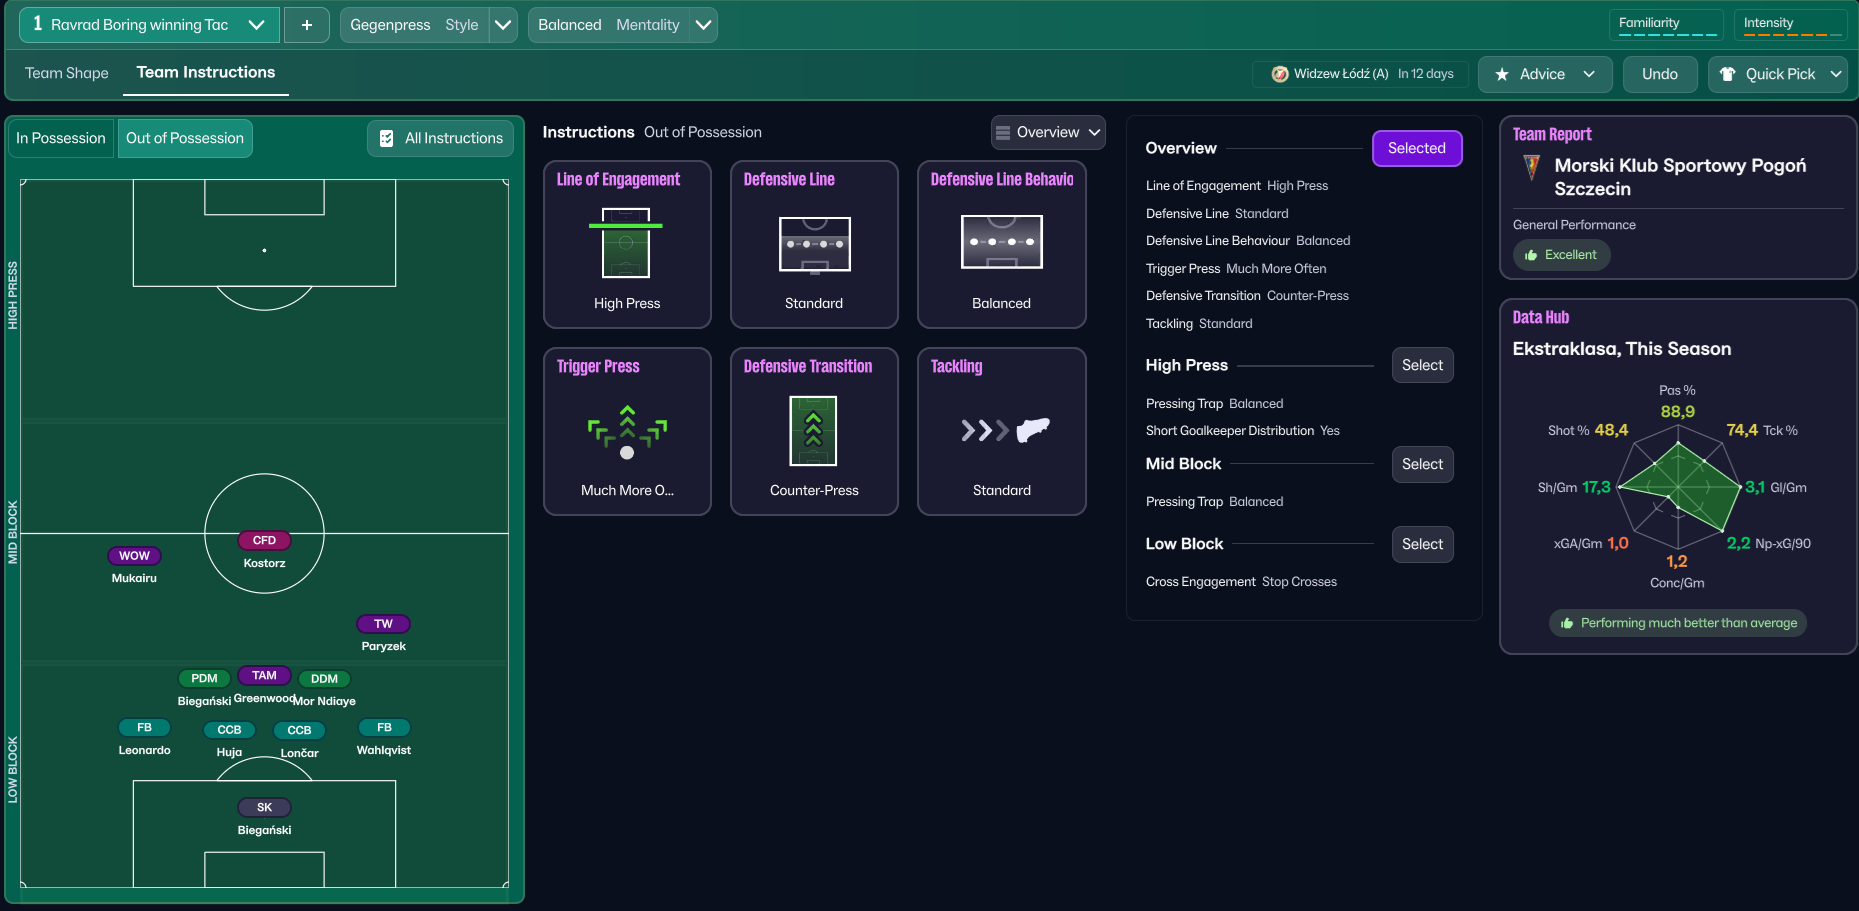The width and height of the screenshot is (1859, 911).
Task: Expand the Overview view dropdown
Action: 1048,132
